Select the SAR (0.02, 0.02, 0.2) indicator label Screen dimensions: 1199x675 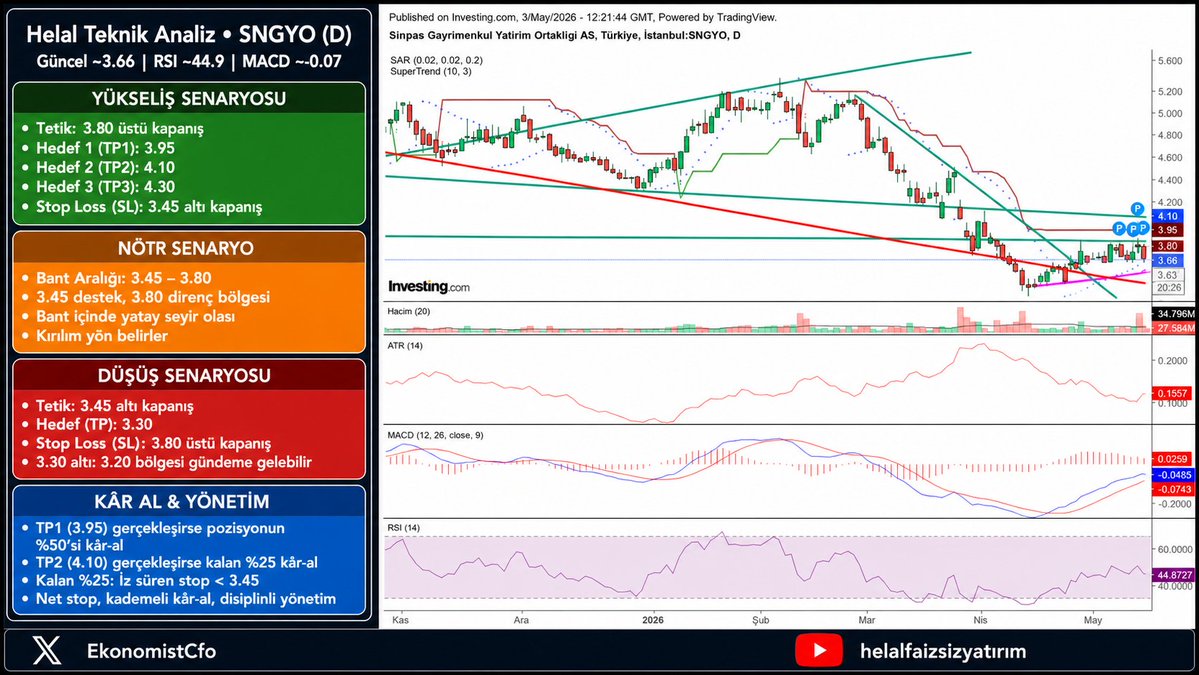[x=436, y=60]
